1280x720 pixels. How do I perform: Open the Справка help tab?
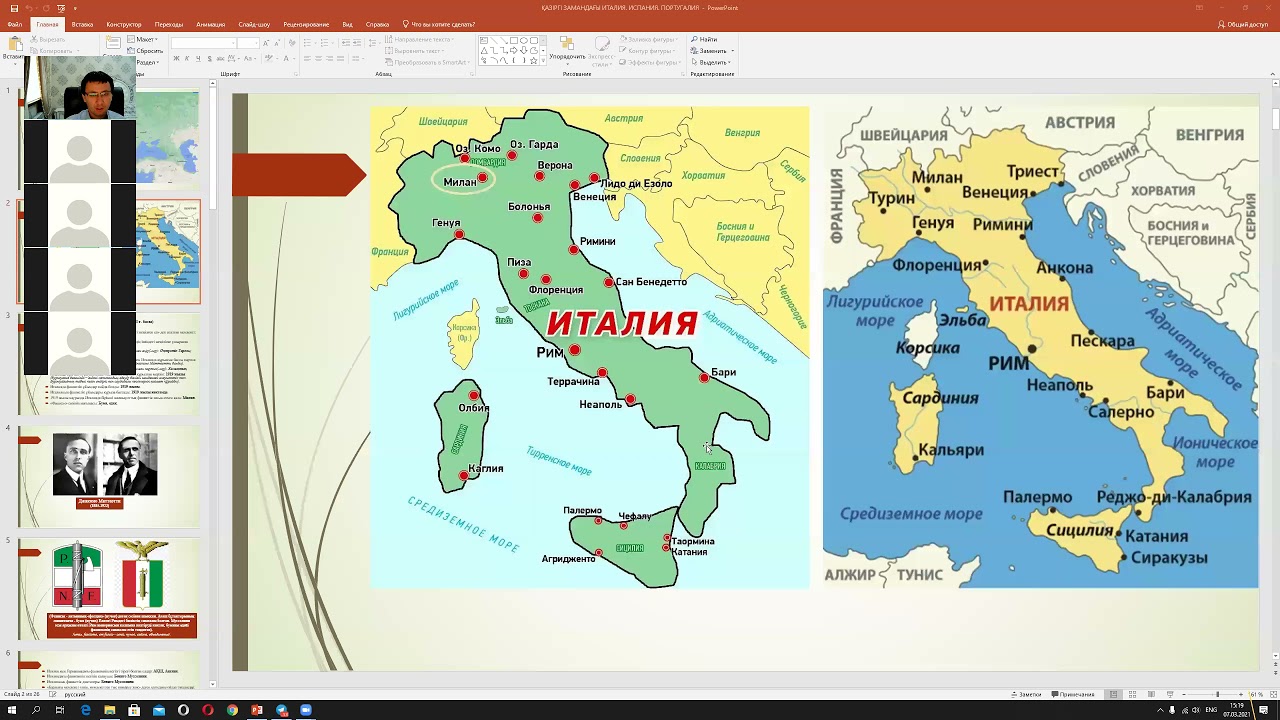click(378, 24)
